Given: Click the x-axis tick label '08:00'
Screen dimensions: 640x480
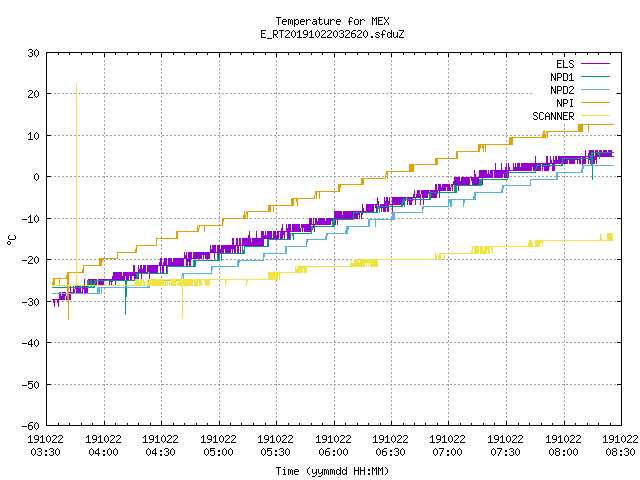Looking at the screenshot, I should pyautogui.click(x=564, y=452).
